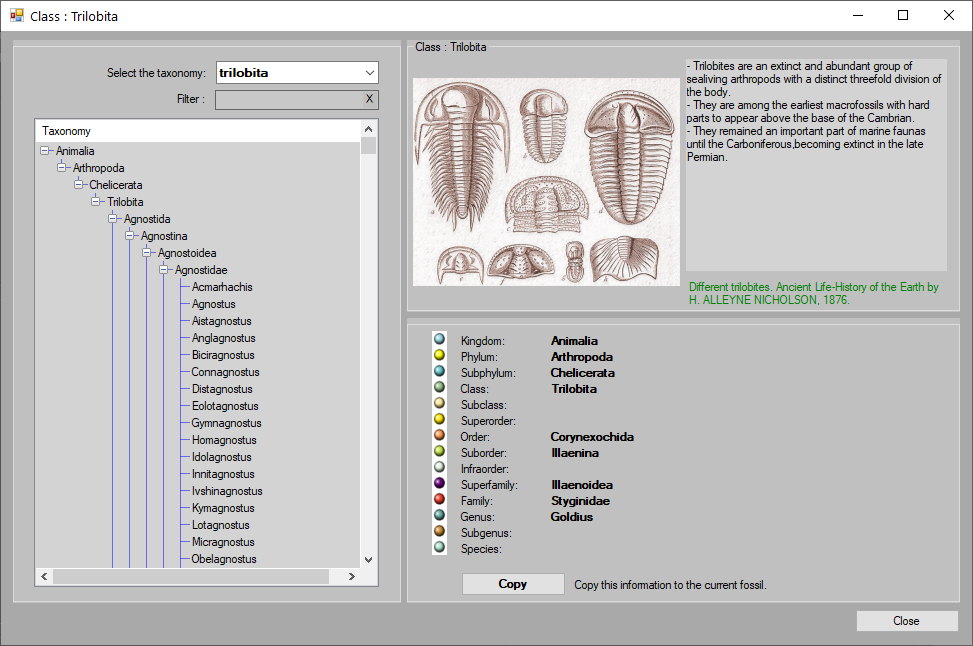Click the Order orange sphere icon

439,435
